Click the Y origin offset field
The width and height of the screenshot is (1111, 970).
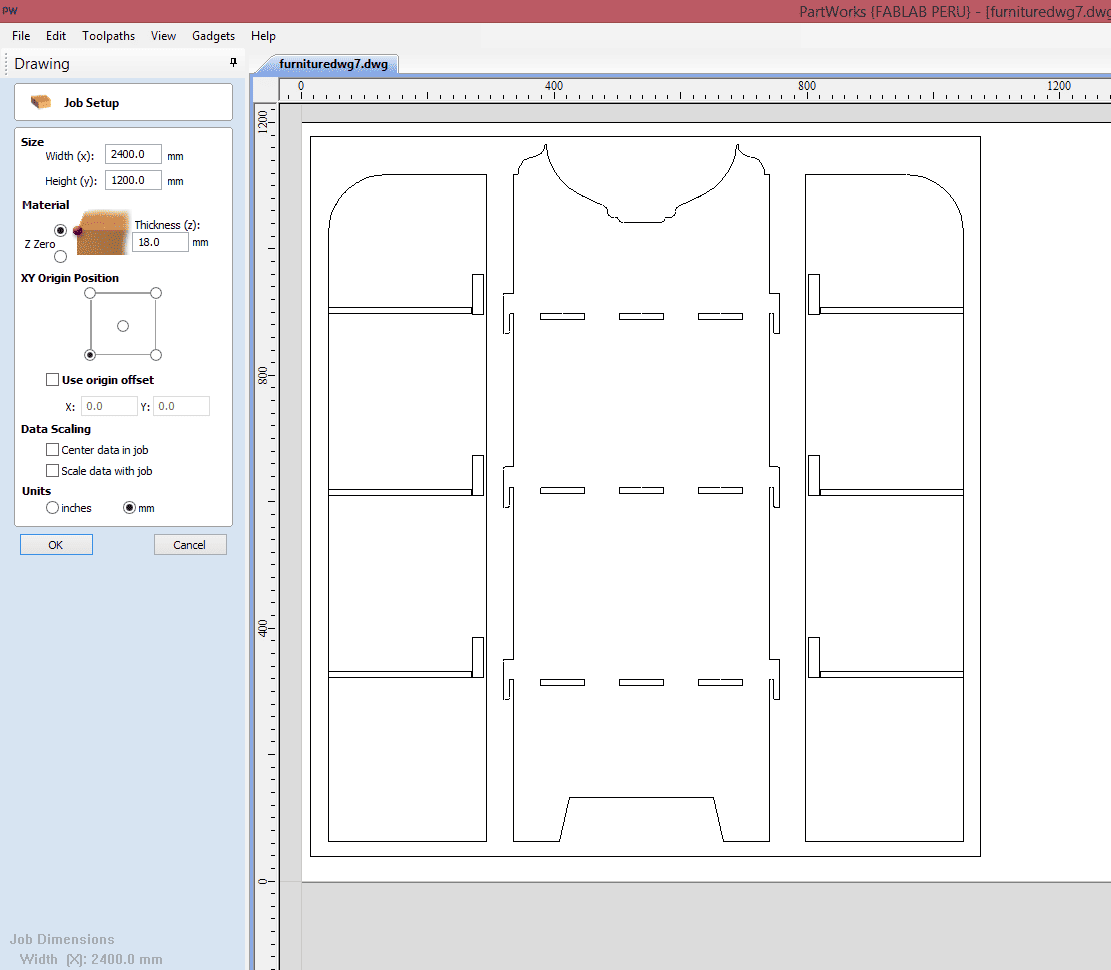181,406
